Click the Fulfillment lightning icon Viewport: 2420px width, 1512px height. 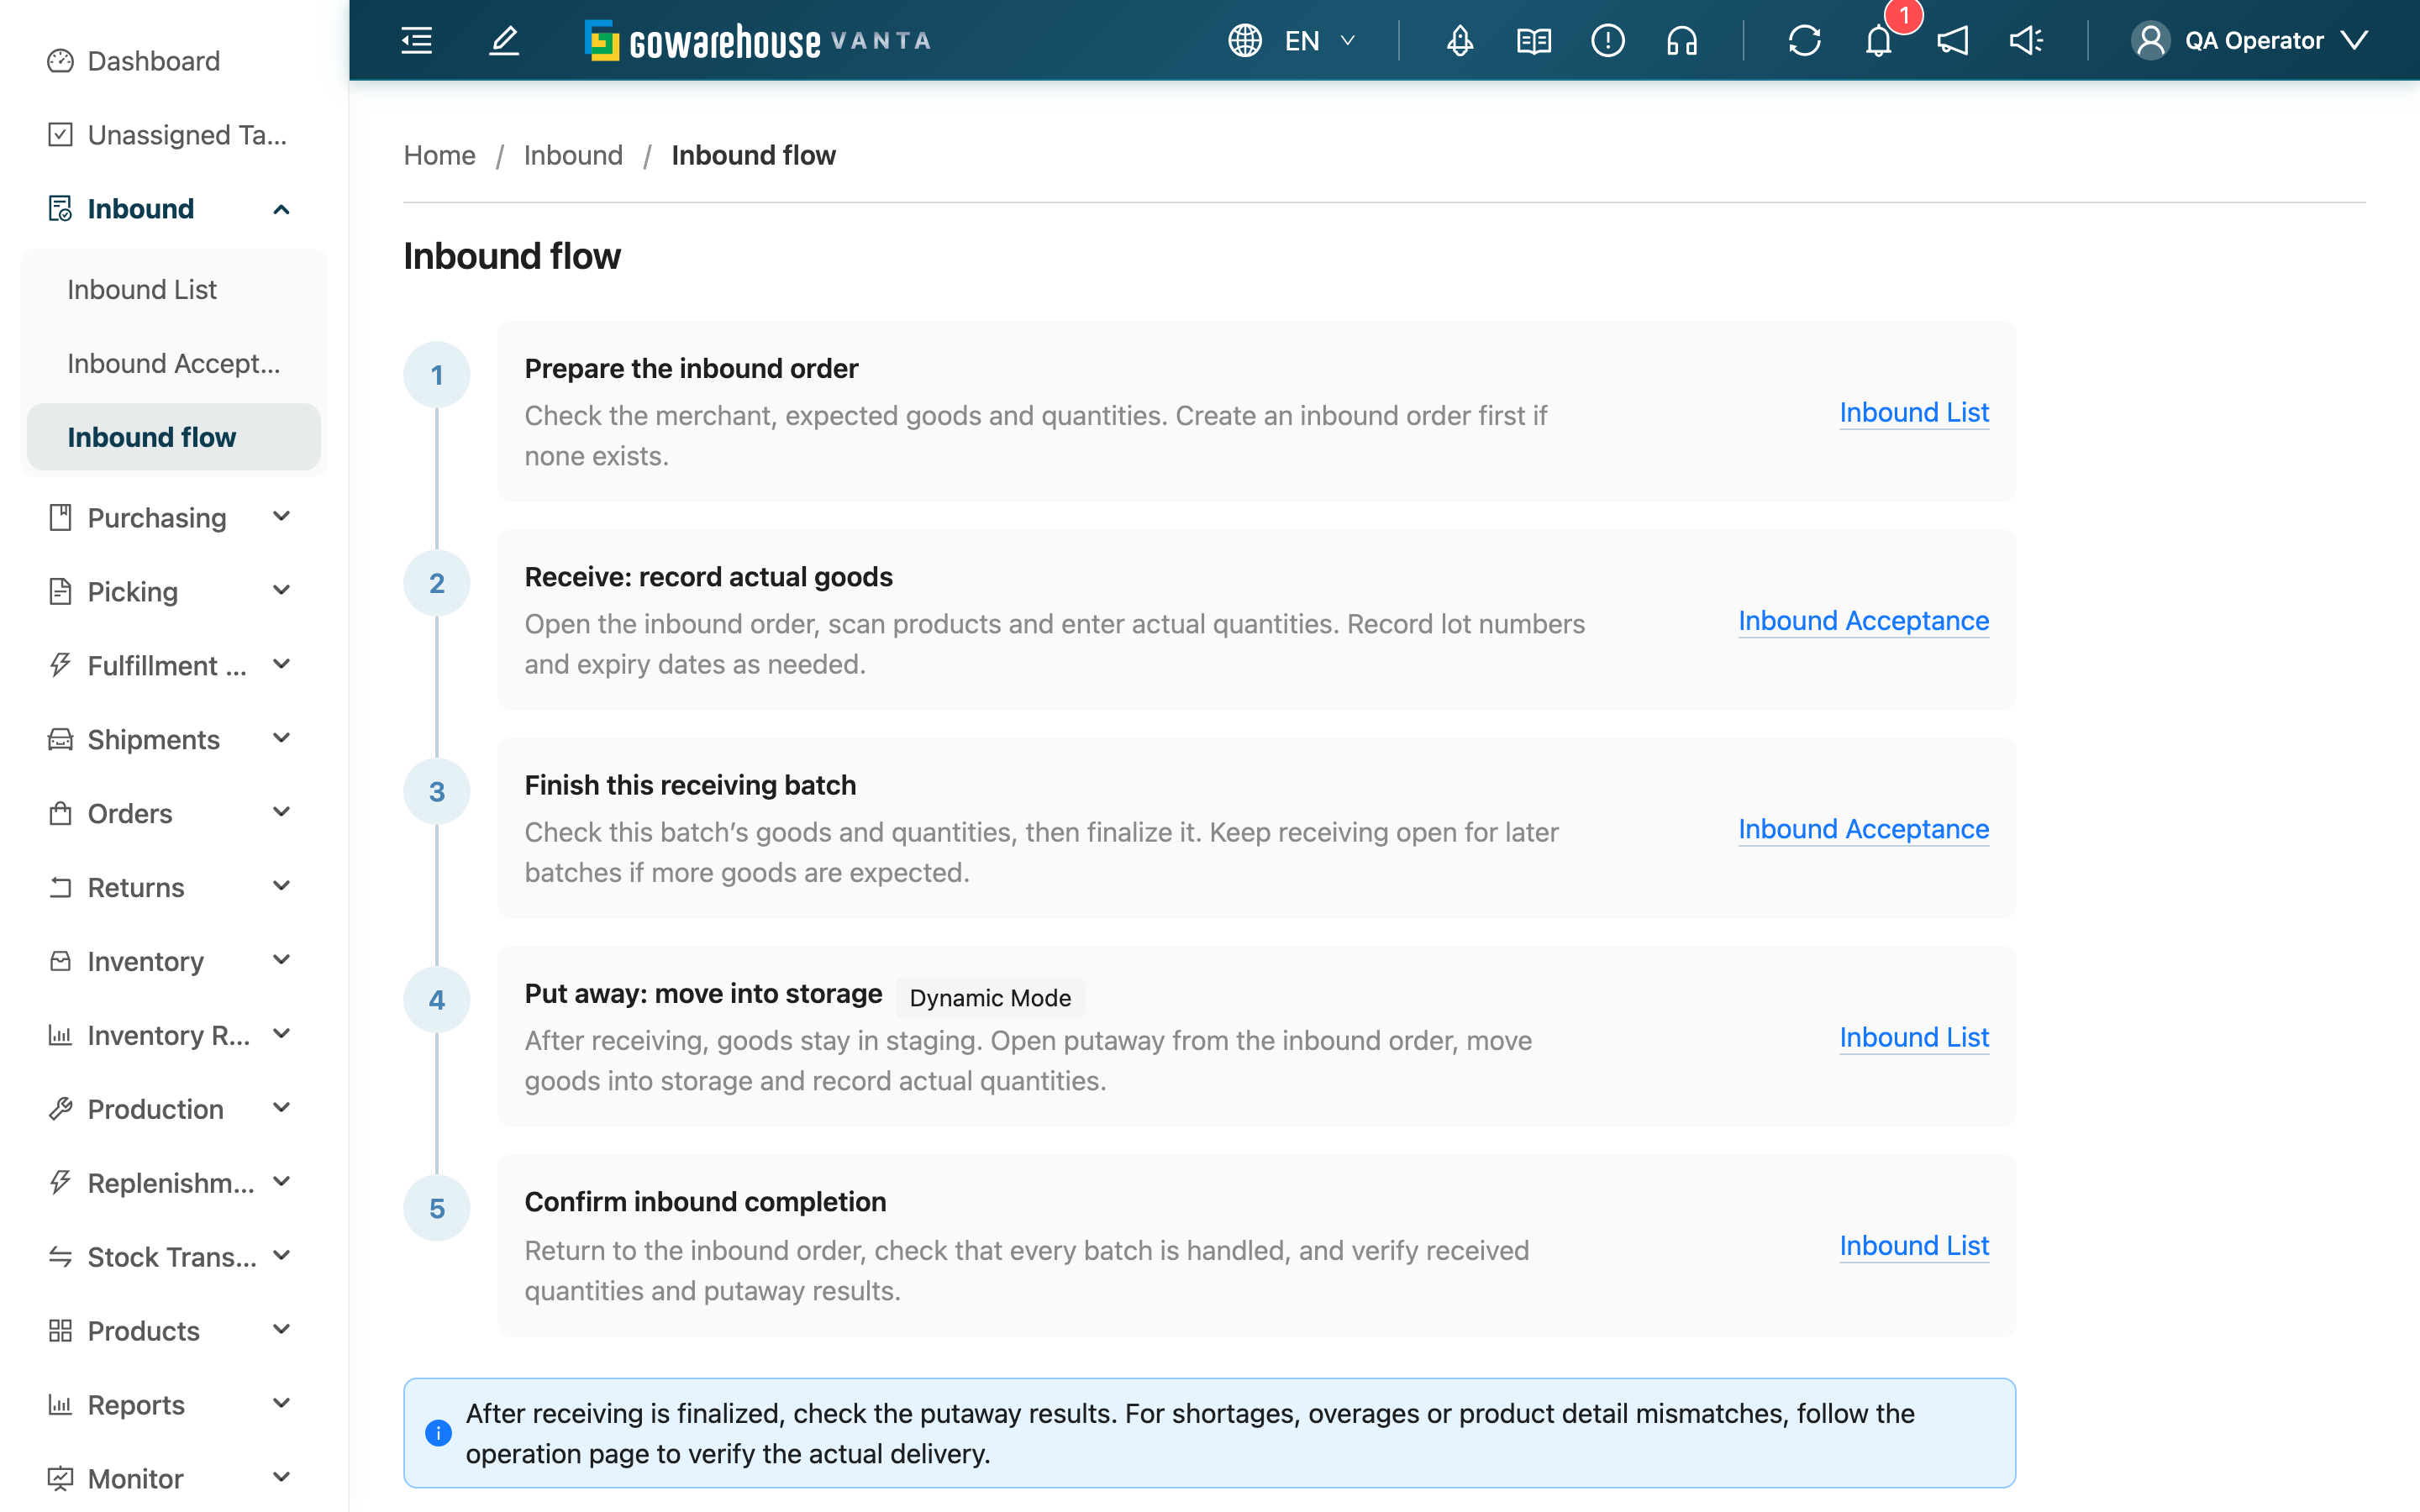60,666
